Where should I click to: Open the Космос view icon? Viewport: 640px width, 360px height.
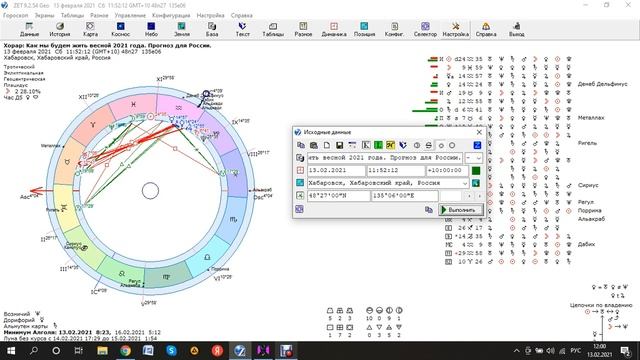click(x=120, y=29)
